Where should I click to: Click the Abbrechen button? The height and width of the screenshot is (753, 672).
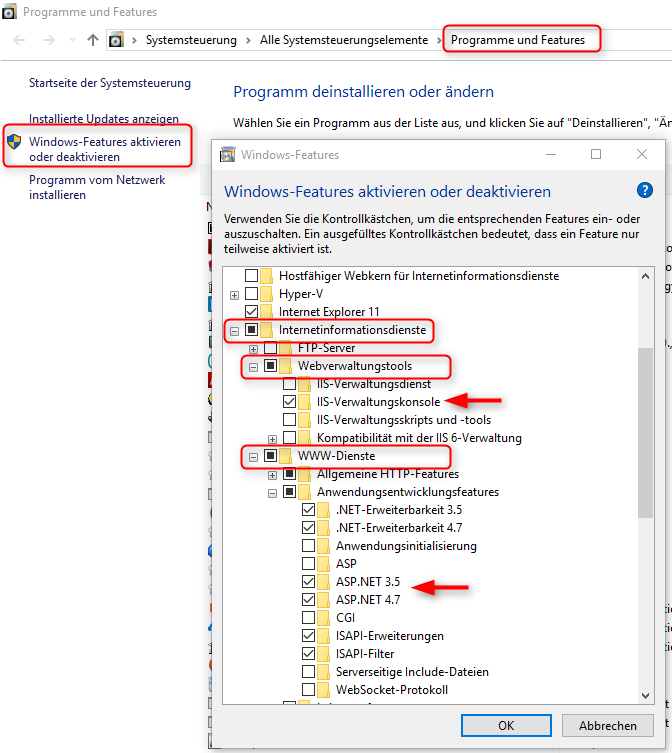(608, 725)
